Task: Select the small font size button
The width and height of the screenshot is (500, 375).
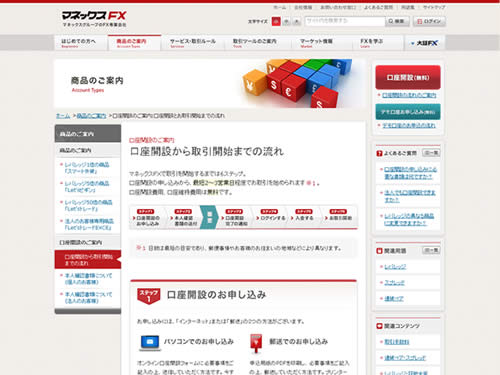Action: pos(276,21)
